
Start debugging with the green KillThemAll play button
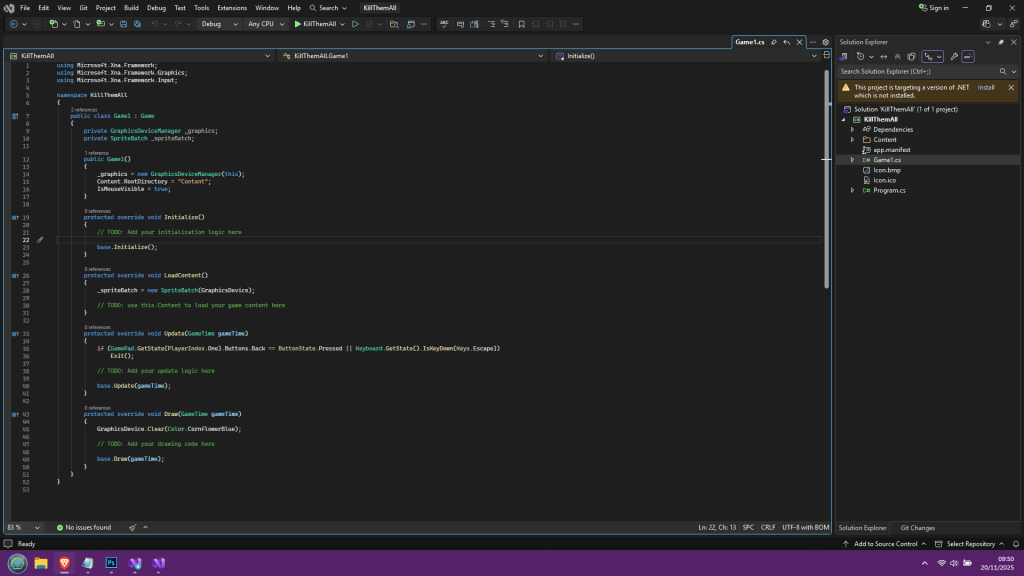coord(298,24)
